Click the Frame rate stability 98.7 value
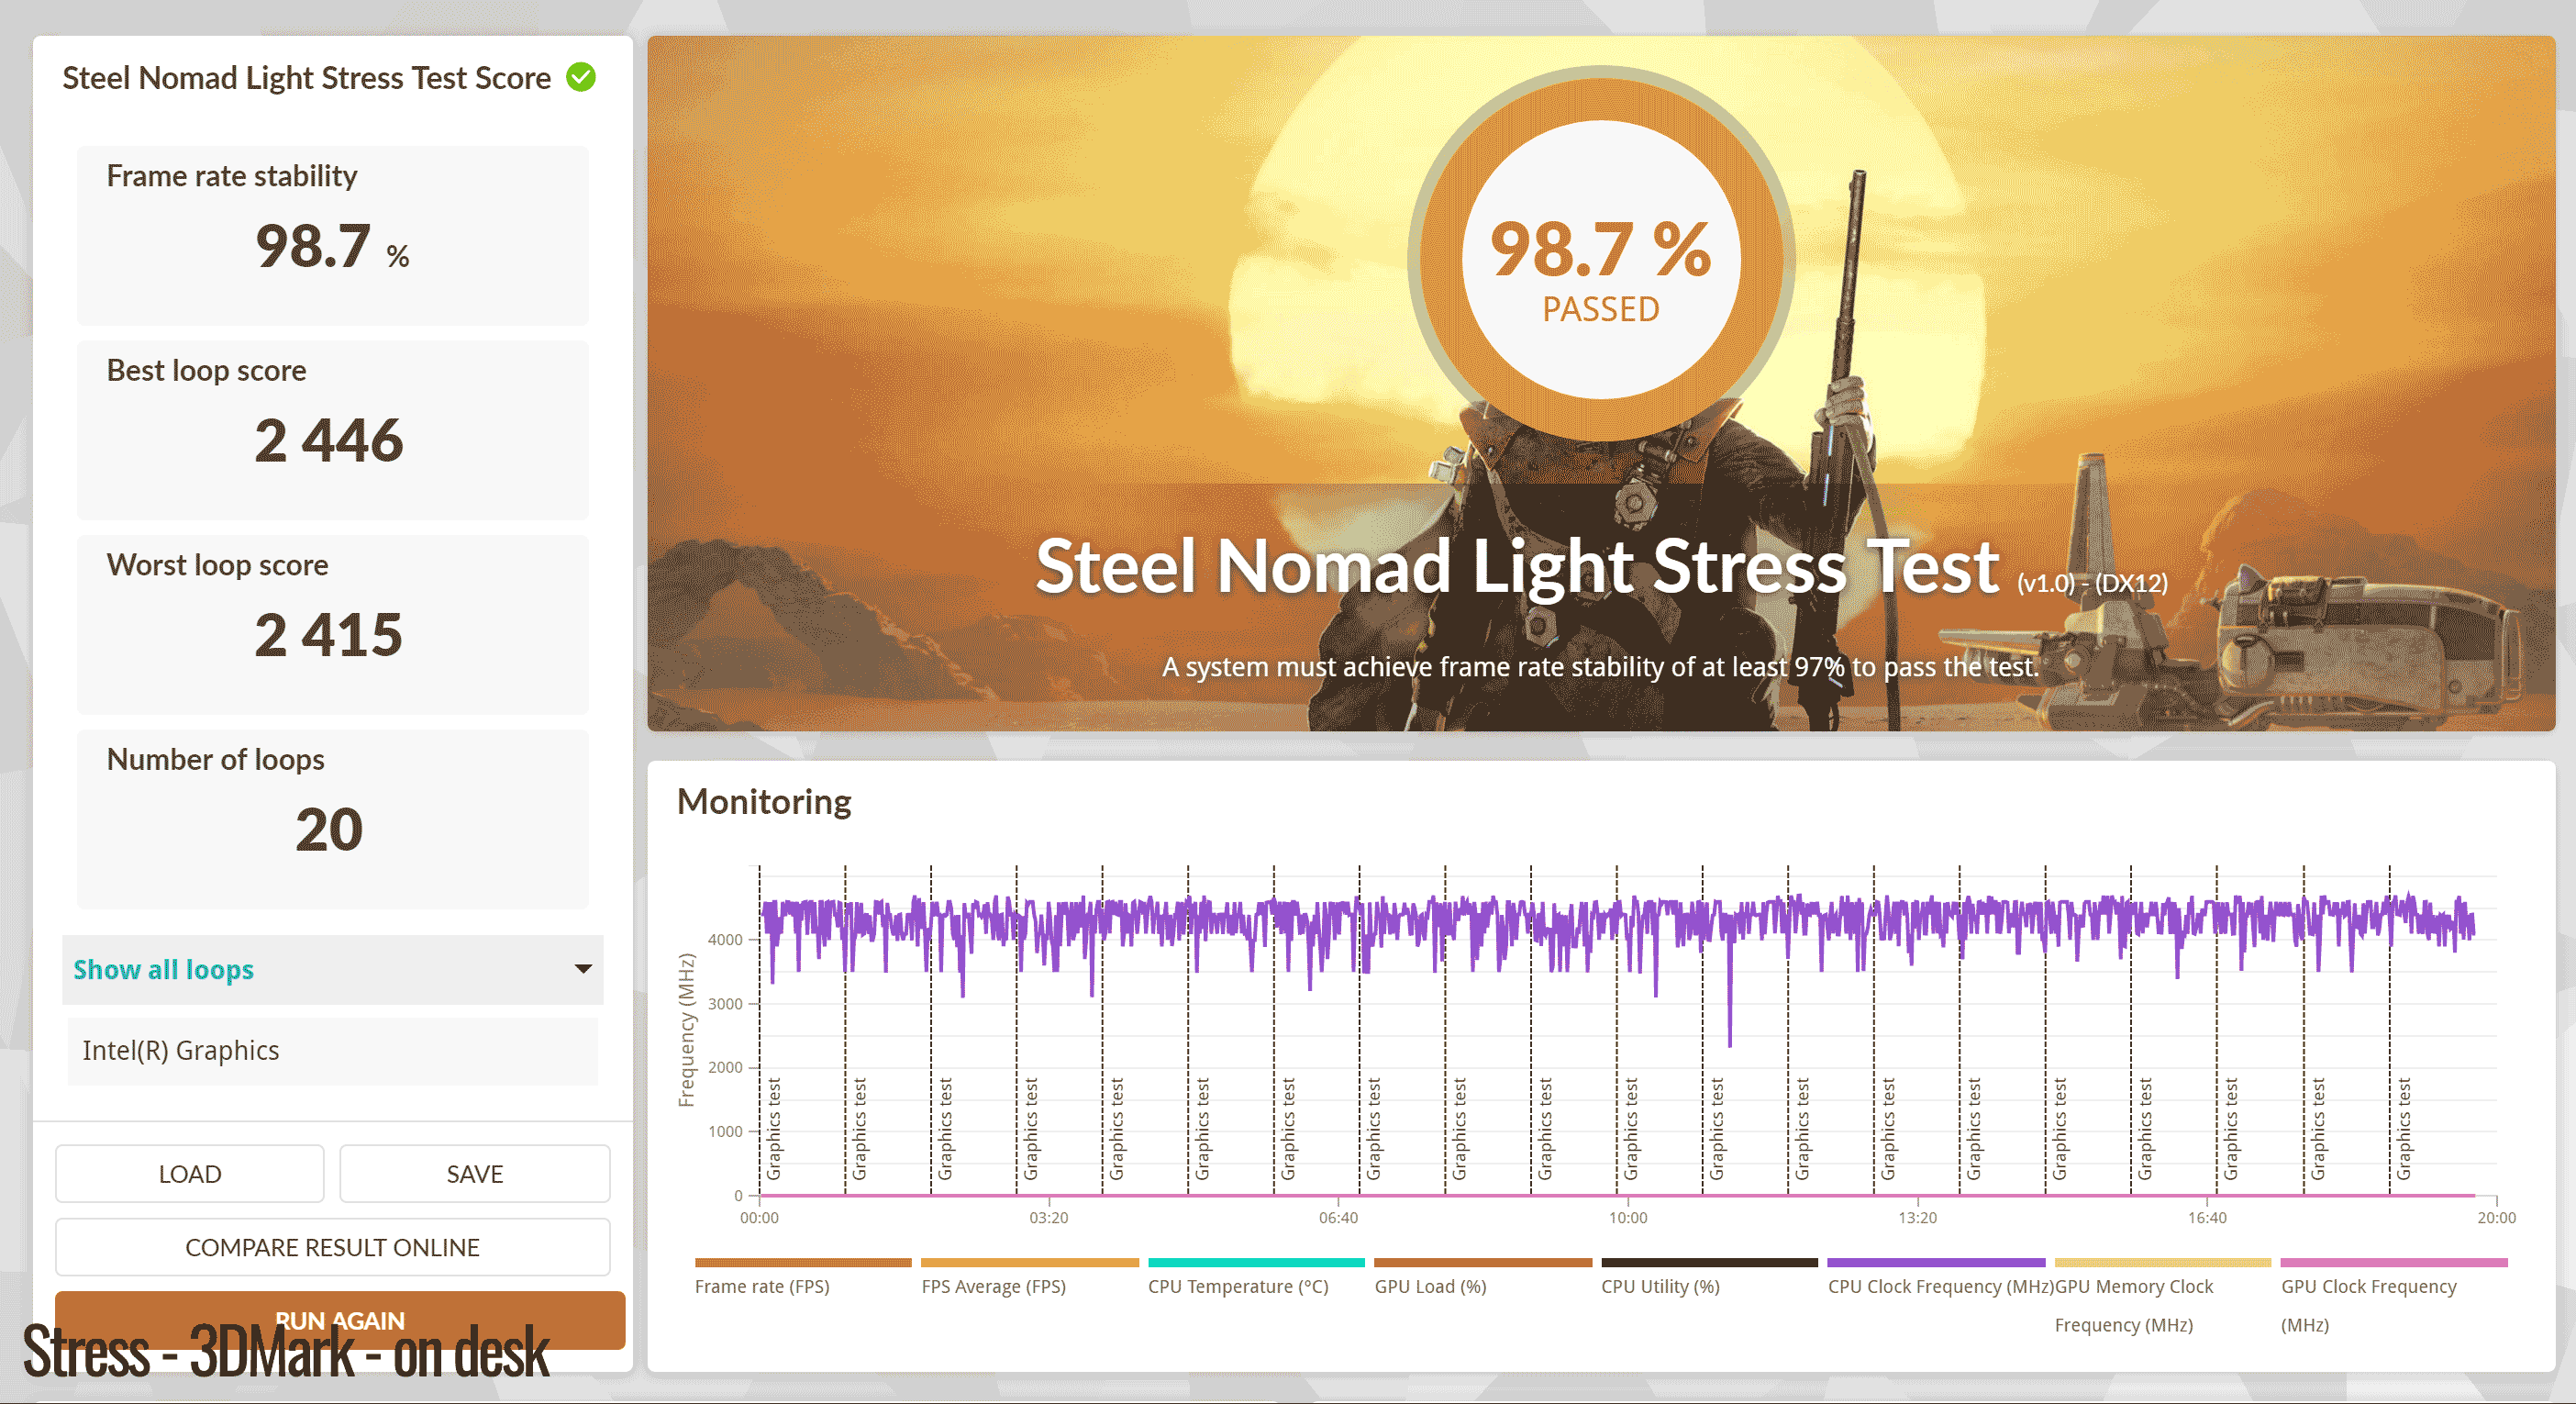 click(332, 246)
